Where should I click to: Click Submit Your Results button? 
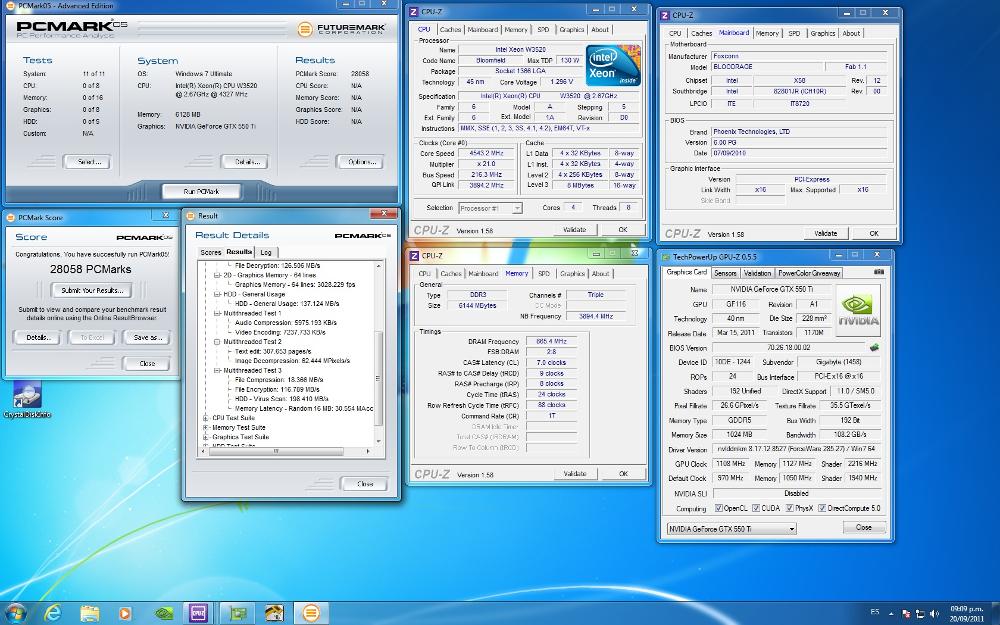point(92,290)
